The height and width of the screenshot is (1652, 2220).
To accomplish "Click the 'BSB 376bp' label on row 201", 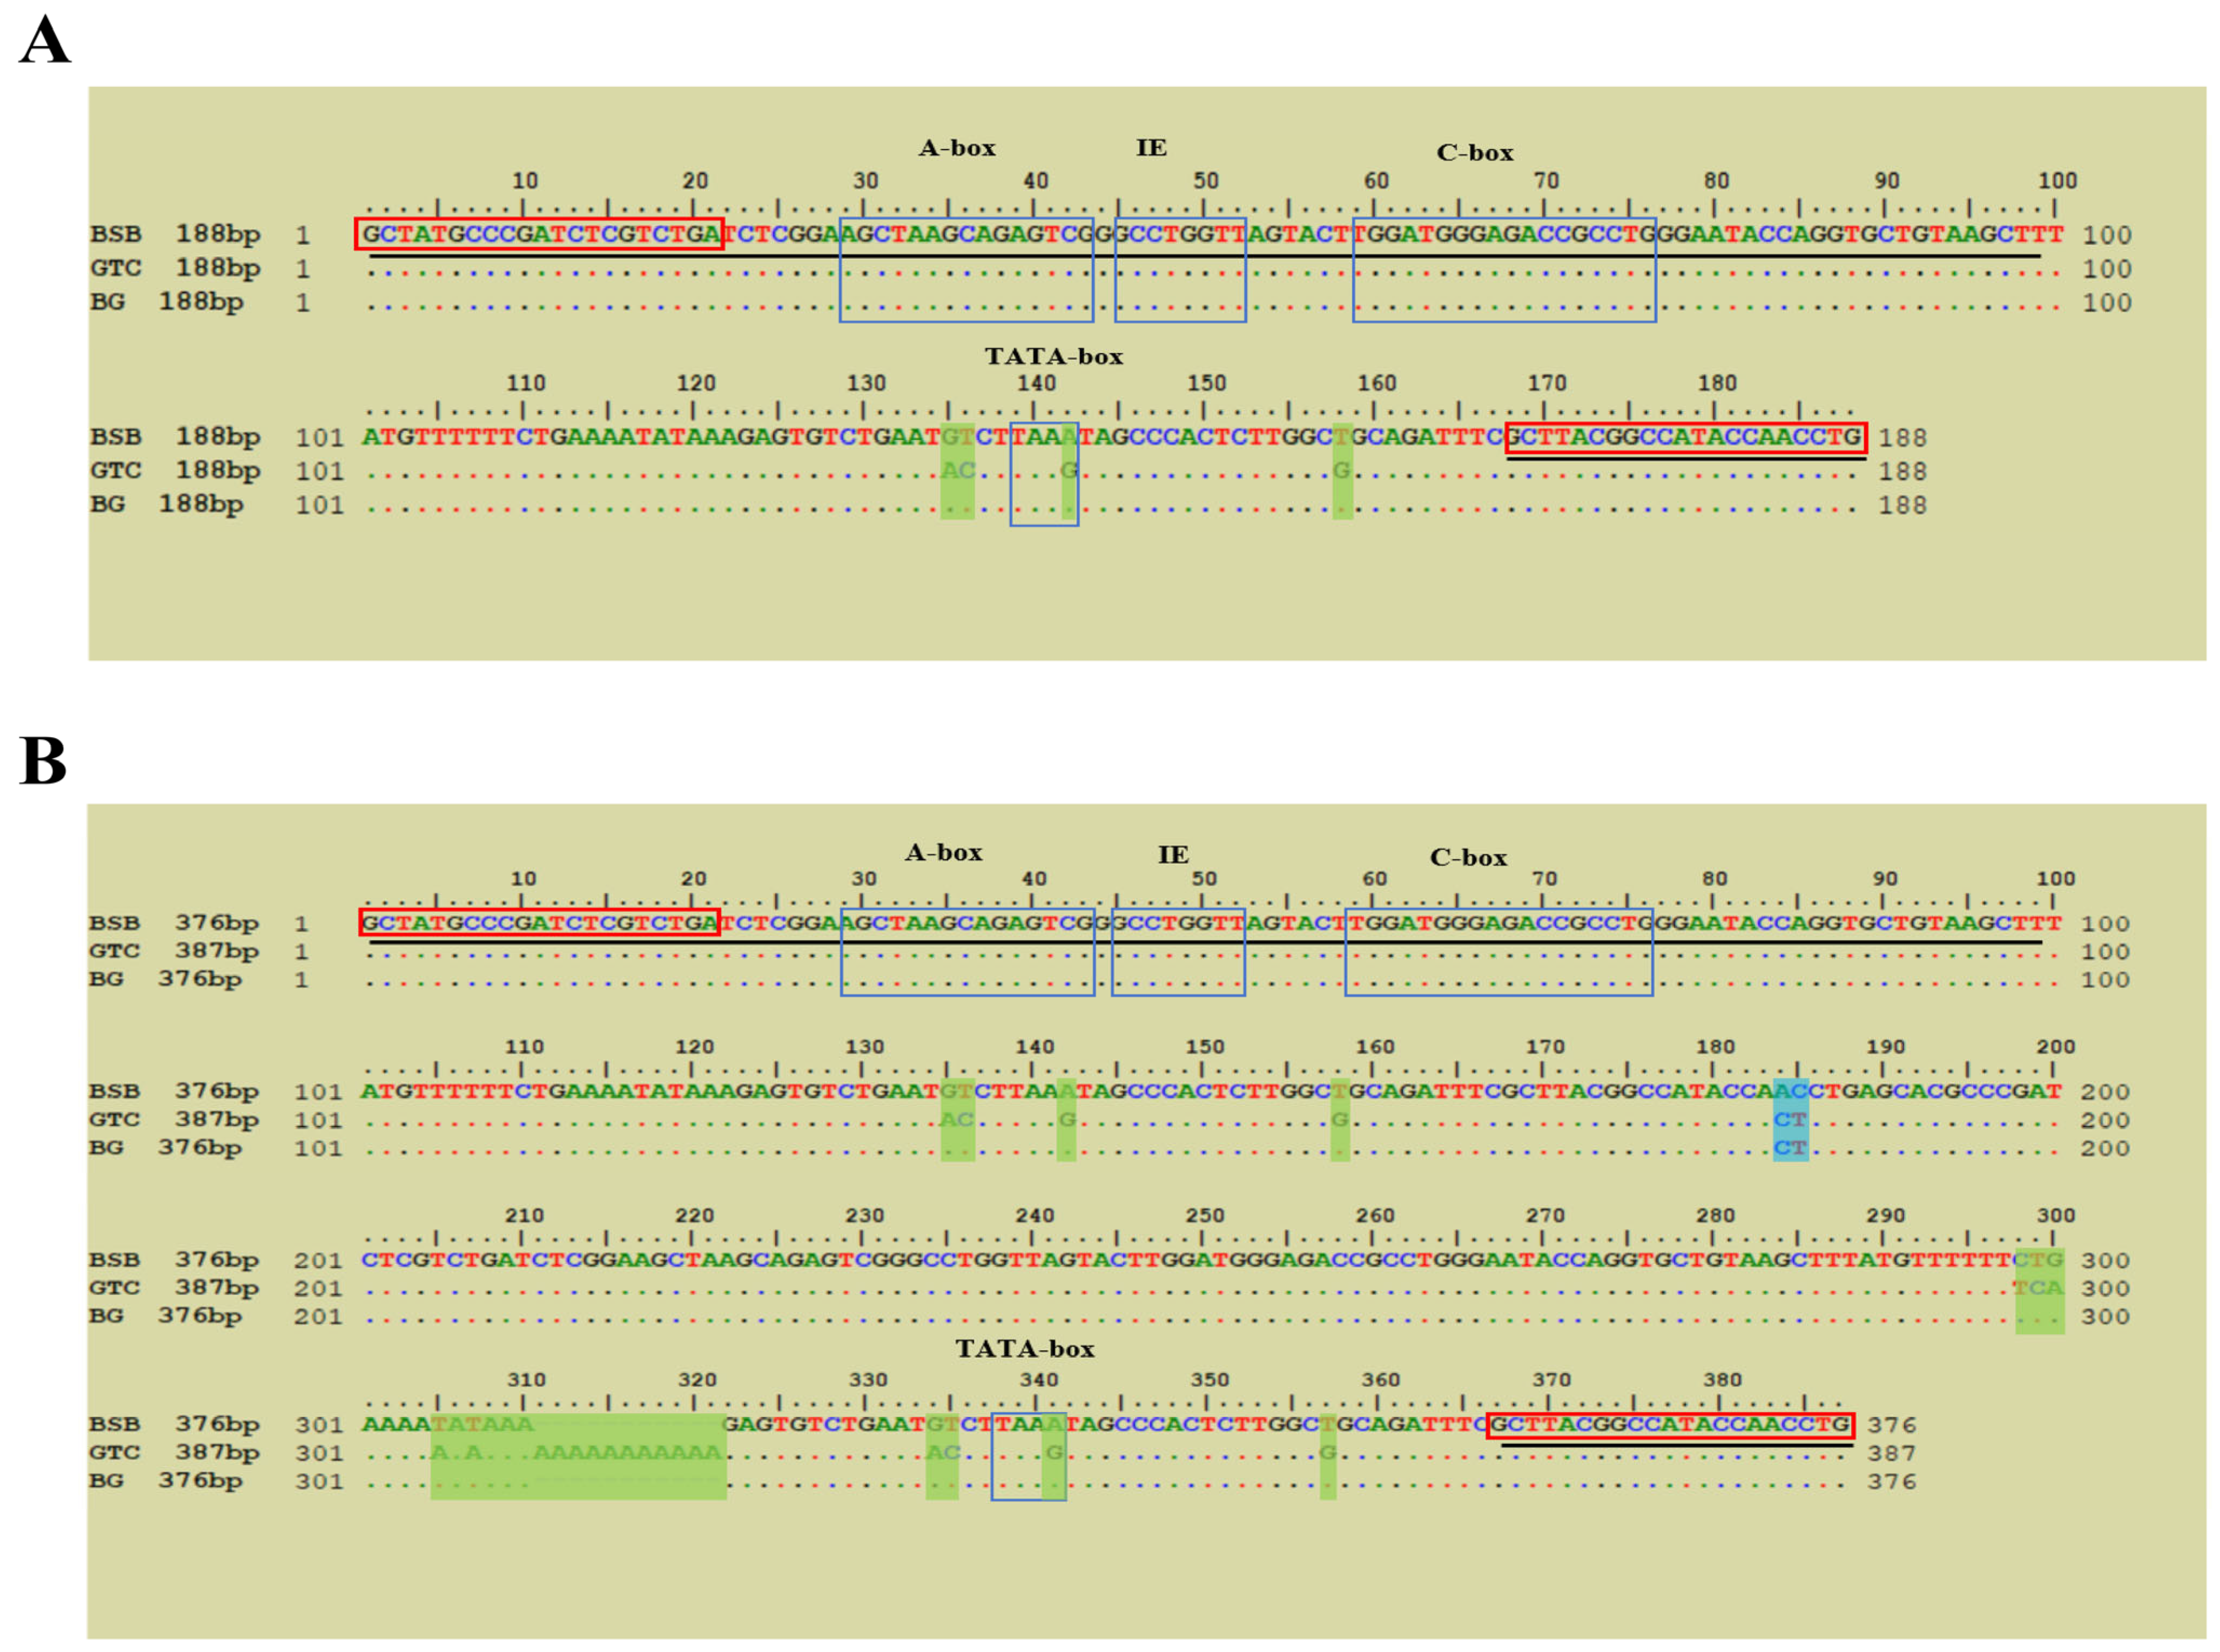I will [x=173, y=1260].
